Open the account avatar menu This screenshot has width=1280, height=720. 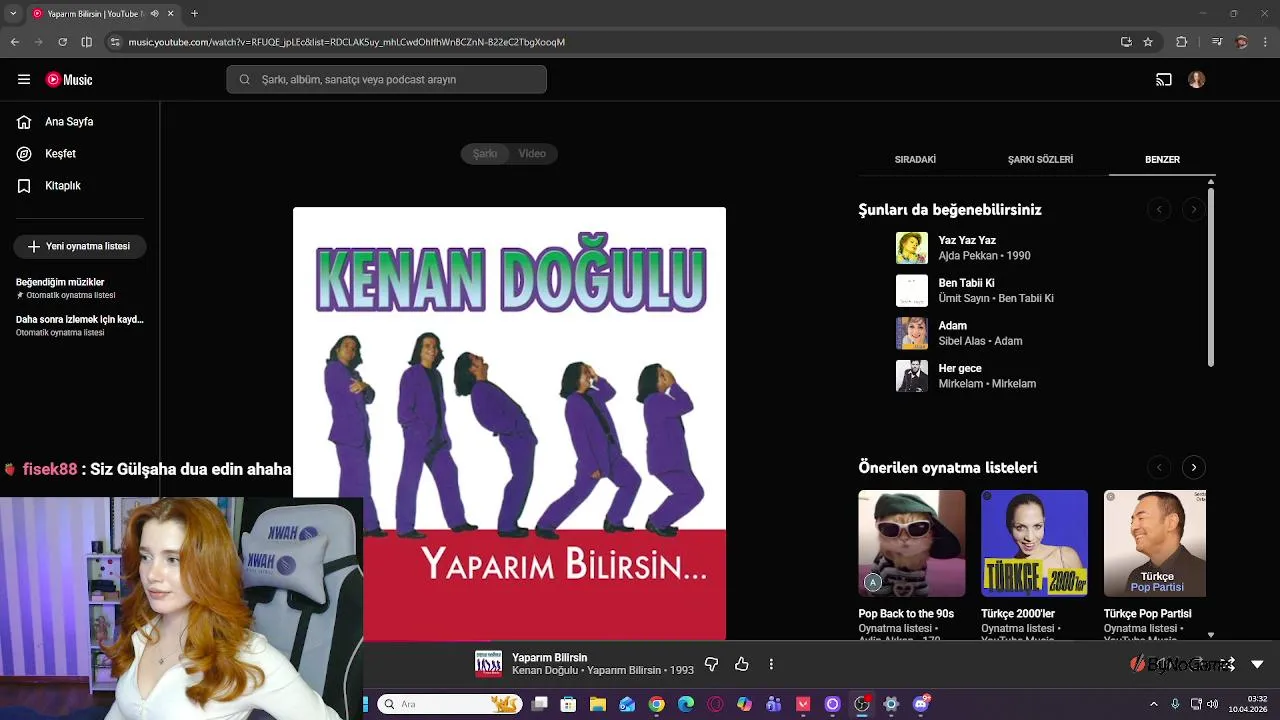tap(1197, 80)
